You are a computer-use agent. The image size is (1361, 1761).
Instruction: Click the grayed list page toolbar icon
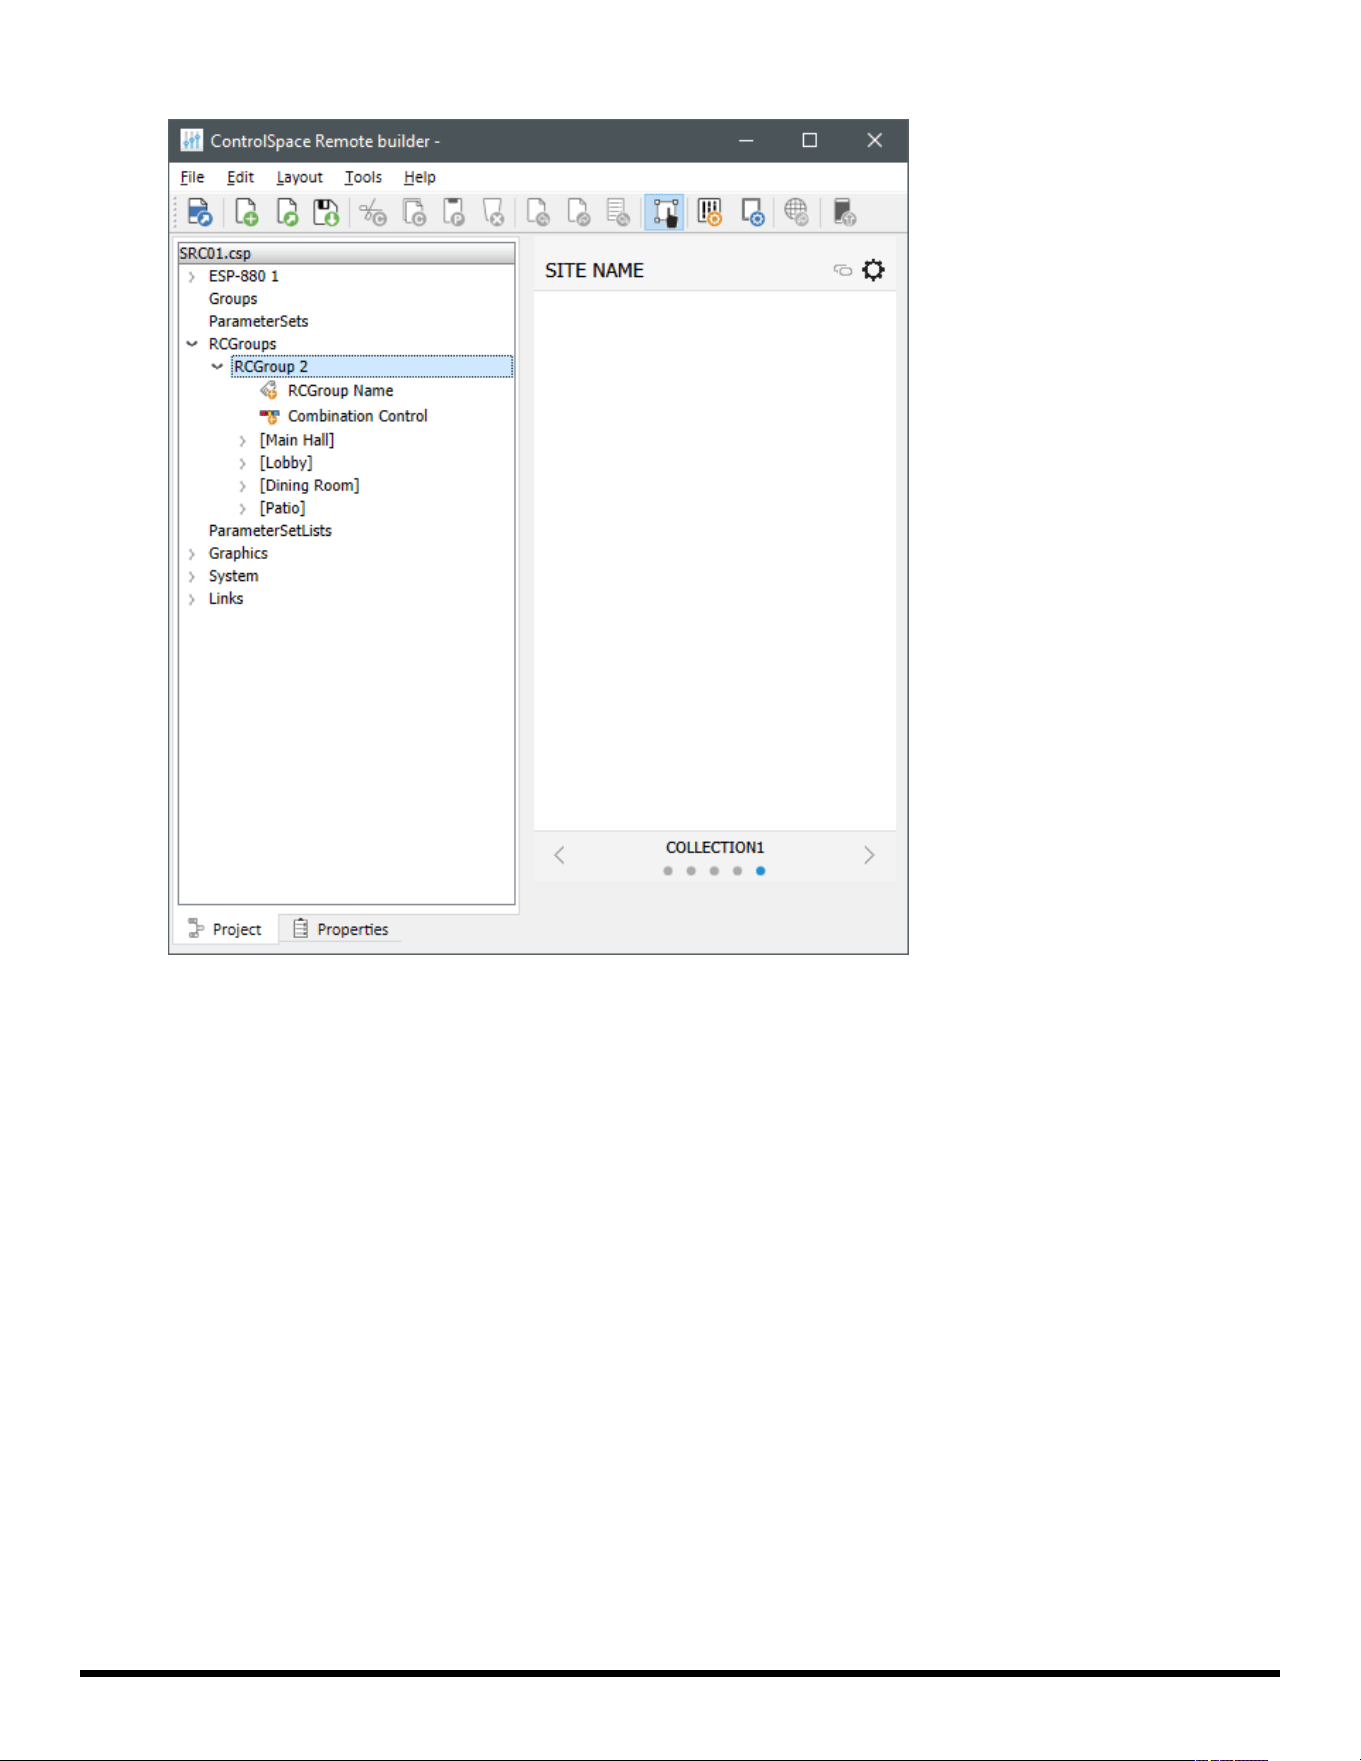pyautogui.click(x=618, y=213)
